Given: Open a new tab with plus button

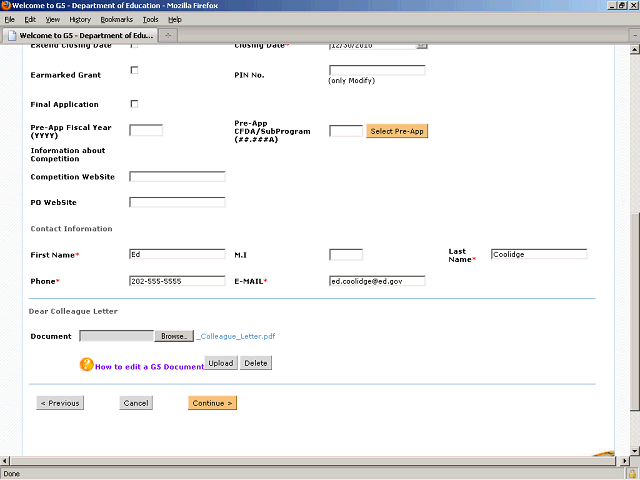Looking at the screenshot, I should click(168, 36).
